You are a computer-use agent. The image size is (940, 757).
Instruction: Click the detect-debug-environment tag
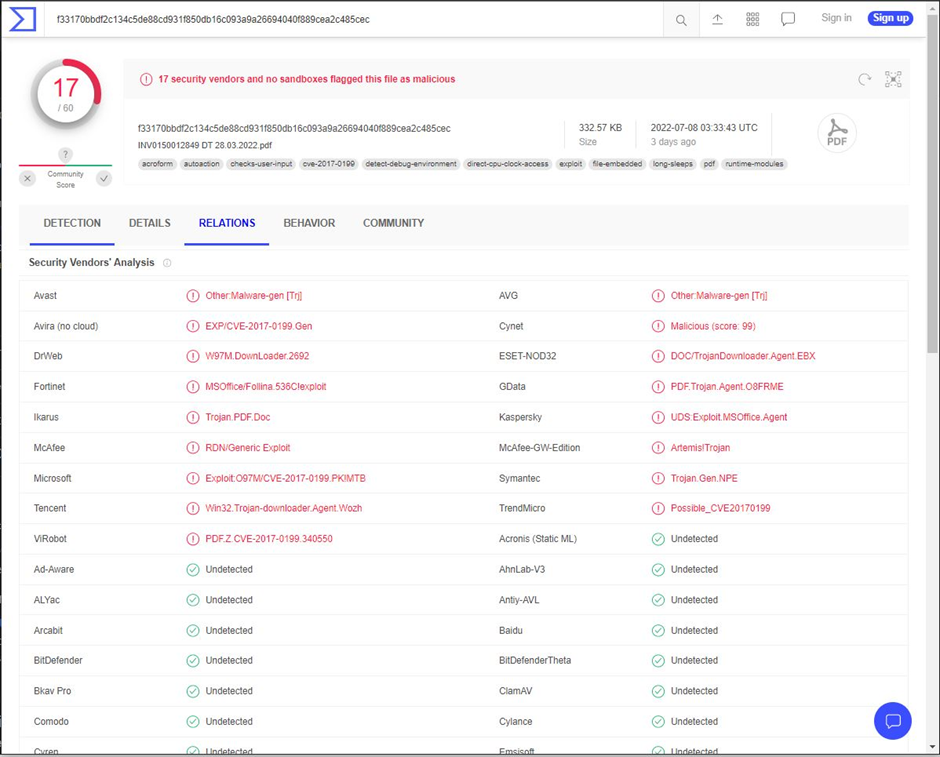(411, 164)
